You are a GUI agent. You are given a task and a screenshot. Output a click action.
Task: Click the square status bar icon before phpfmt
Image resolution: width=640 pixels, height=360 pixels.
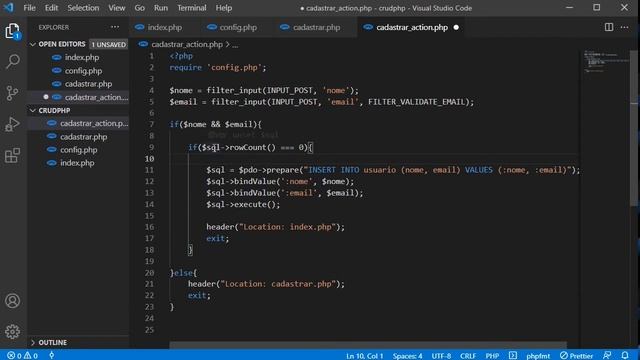513,356
